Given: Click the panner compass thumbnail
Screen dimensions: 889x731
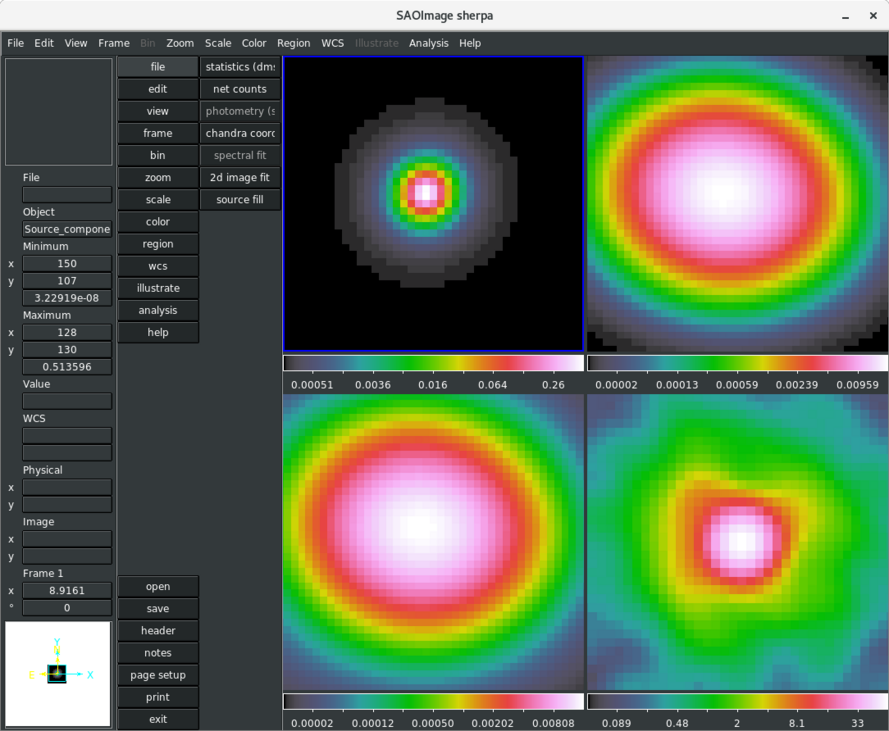Looking at the screenshot, I should click(x=58, y=673).
